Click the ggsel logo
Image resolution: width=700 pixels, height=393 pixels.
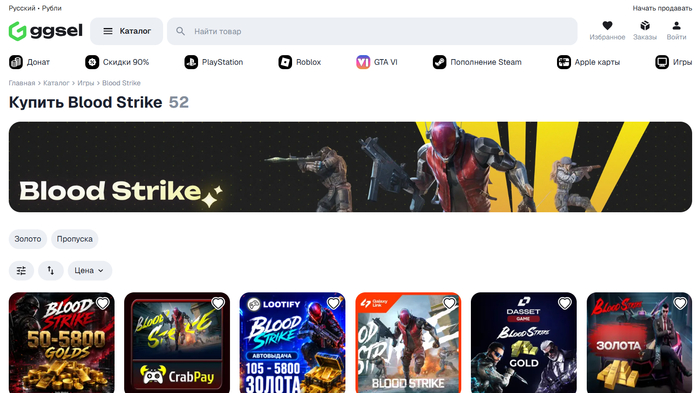pyautogui.click(x=46, y=31)
